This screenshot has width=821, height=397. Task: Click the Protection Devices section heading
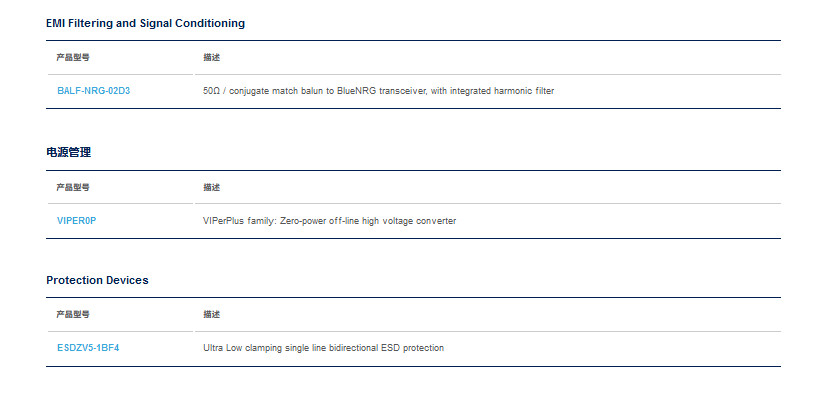[x=97, y=280]
